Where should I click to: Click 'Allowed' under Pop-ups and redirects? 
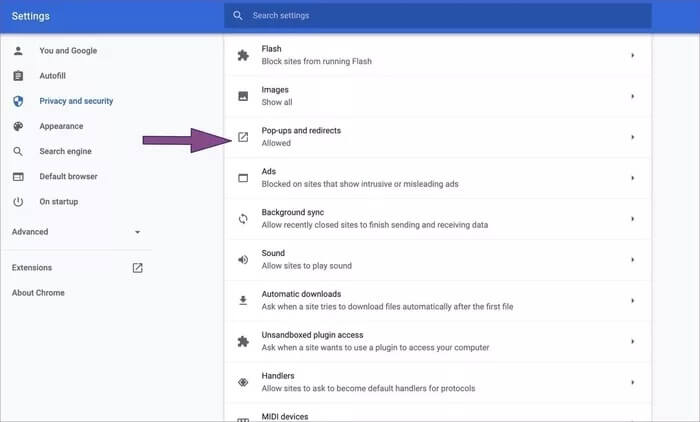tap(276, 143)
